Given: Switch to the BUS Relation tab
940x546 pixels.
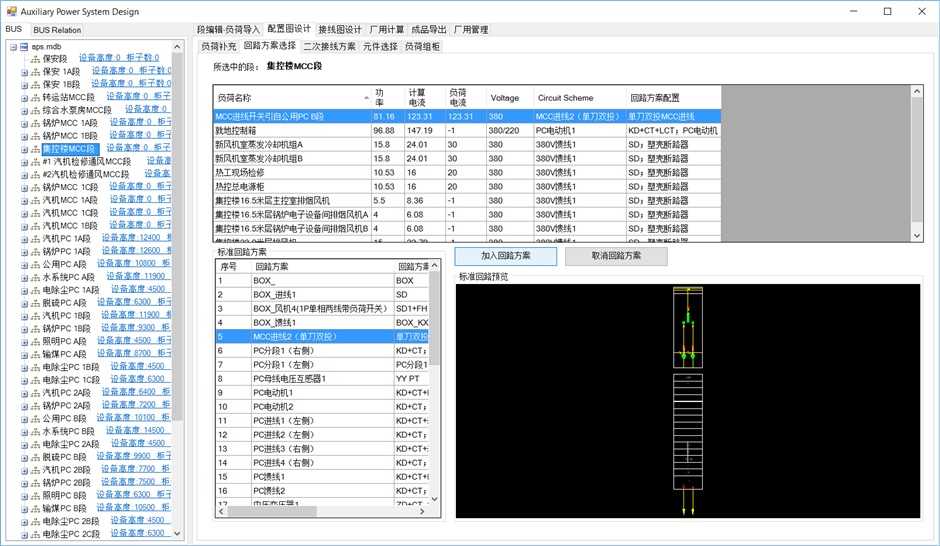Looking at the screenshot, I should (x=57, y=30).
